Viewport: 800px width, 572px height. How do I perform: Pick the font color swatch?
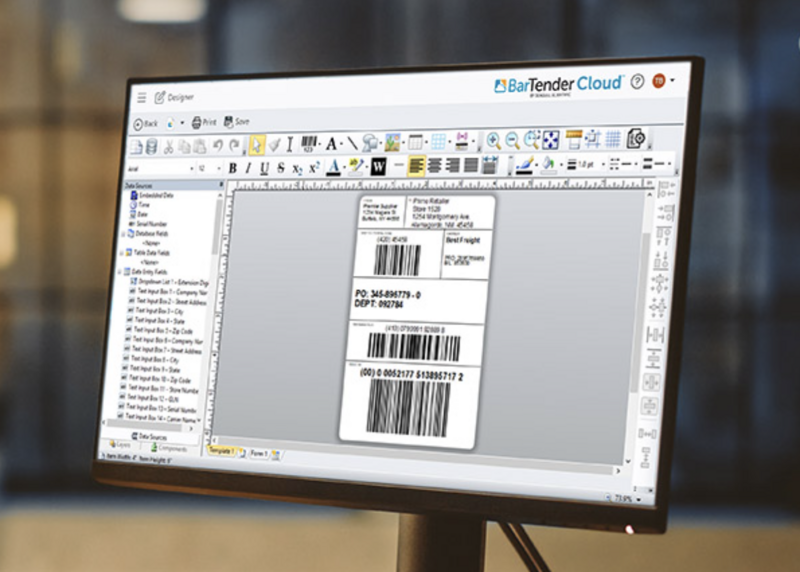coord(334,167)
